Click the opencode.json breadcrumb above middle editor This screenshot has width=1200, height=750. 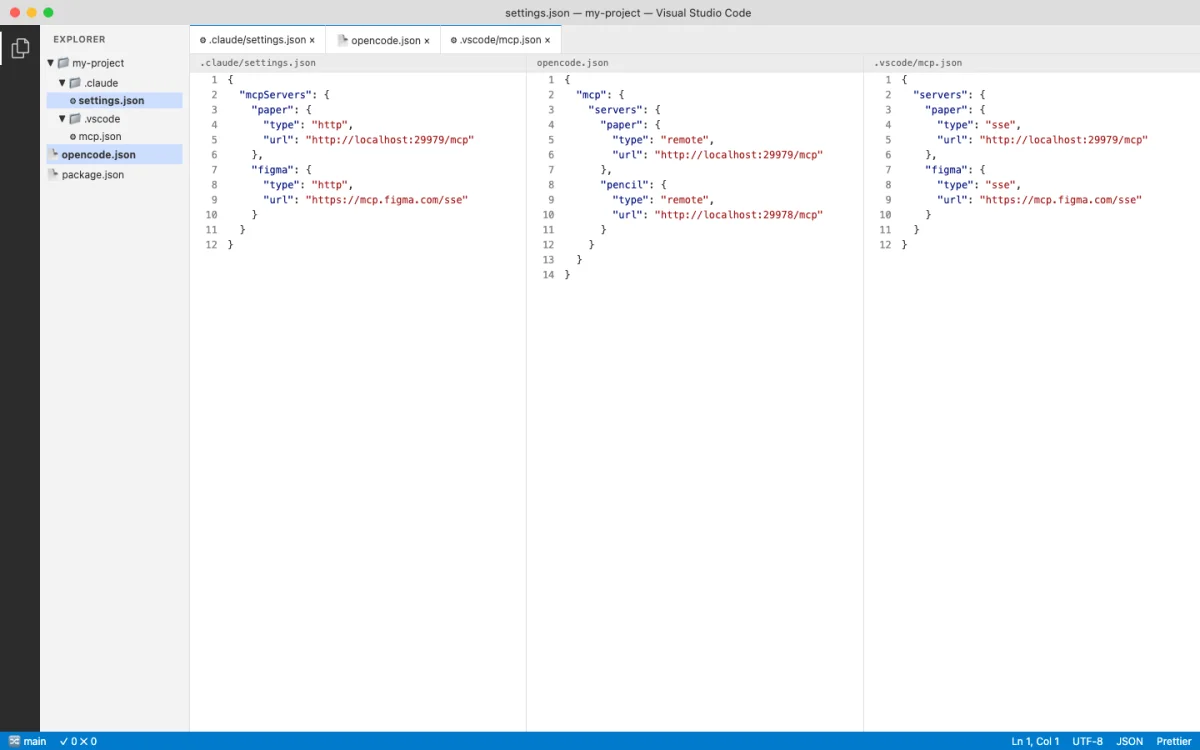[572, 63]
